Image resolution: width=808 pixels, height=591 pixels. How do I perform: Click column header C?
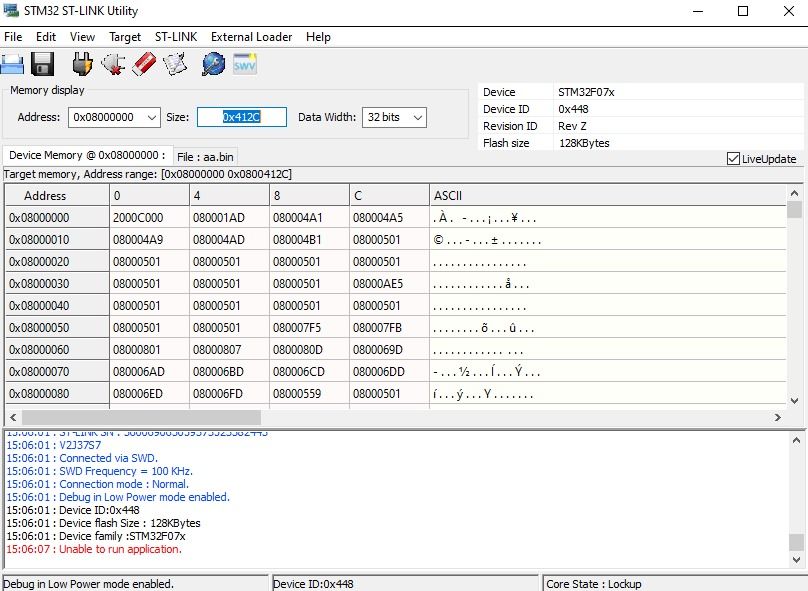point(389,196)
